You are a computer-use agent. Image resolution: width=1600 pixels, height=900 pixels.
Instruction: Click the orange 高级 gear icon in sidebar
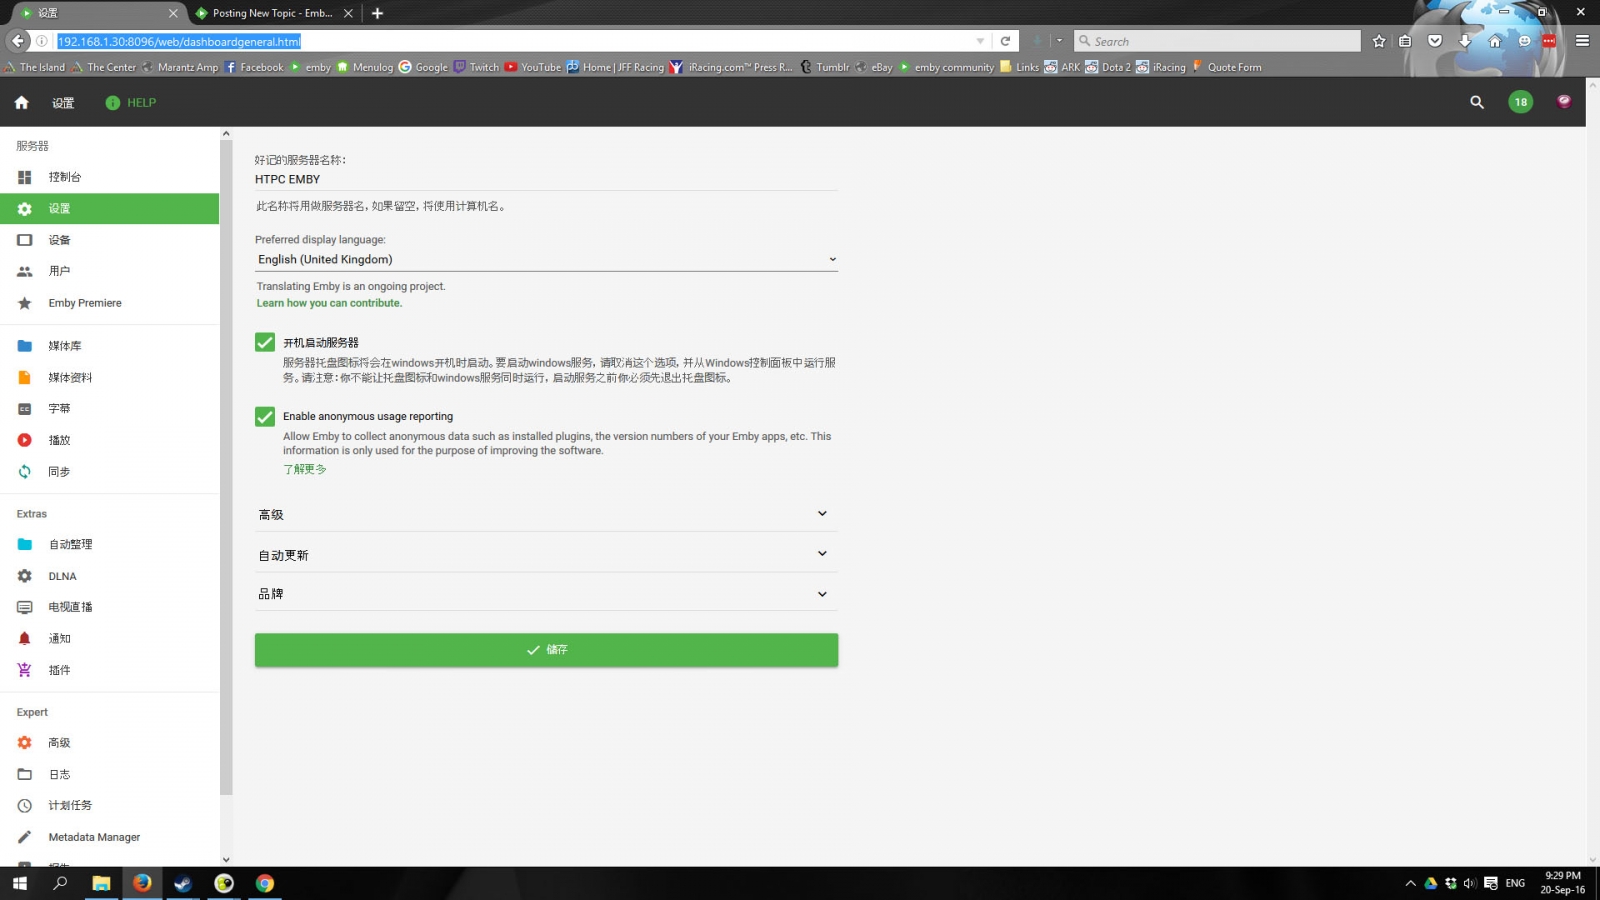tap(25, 743)
